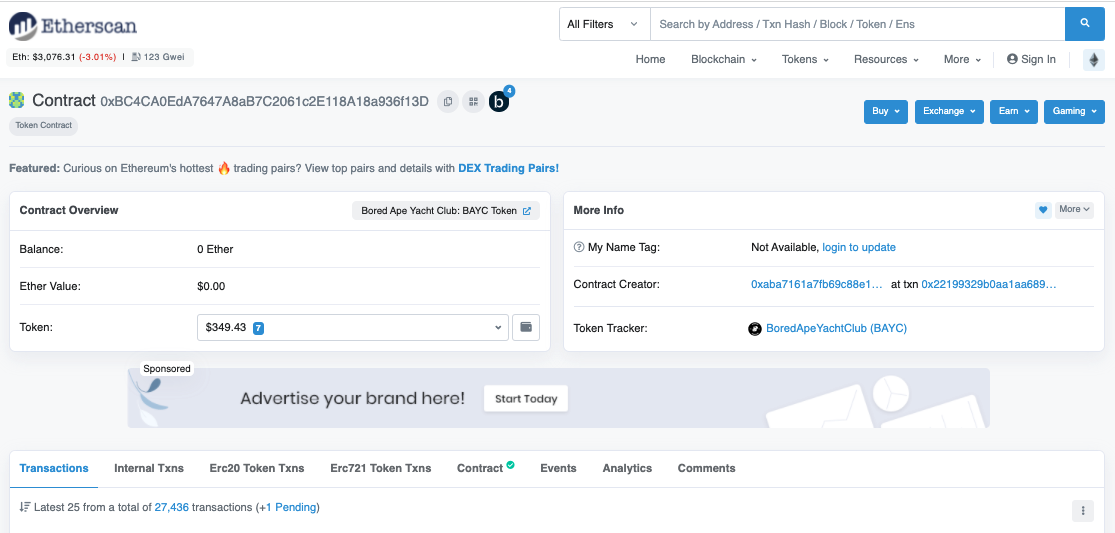Open the Exchange dropdown button
This screenshot has width=1115, height=533.
[x=949, y=112]
